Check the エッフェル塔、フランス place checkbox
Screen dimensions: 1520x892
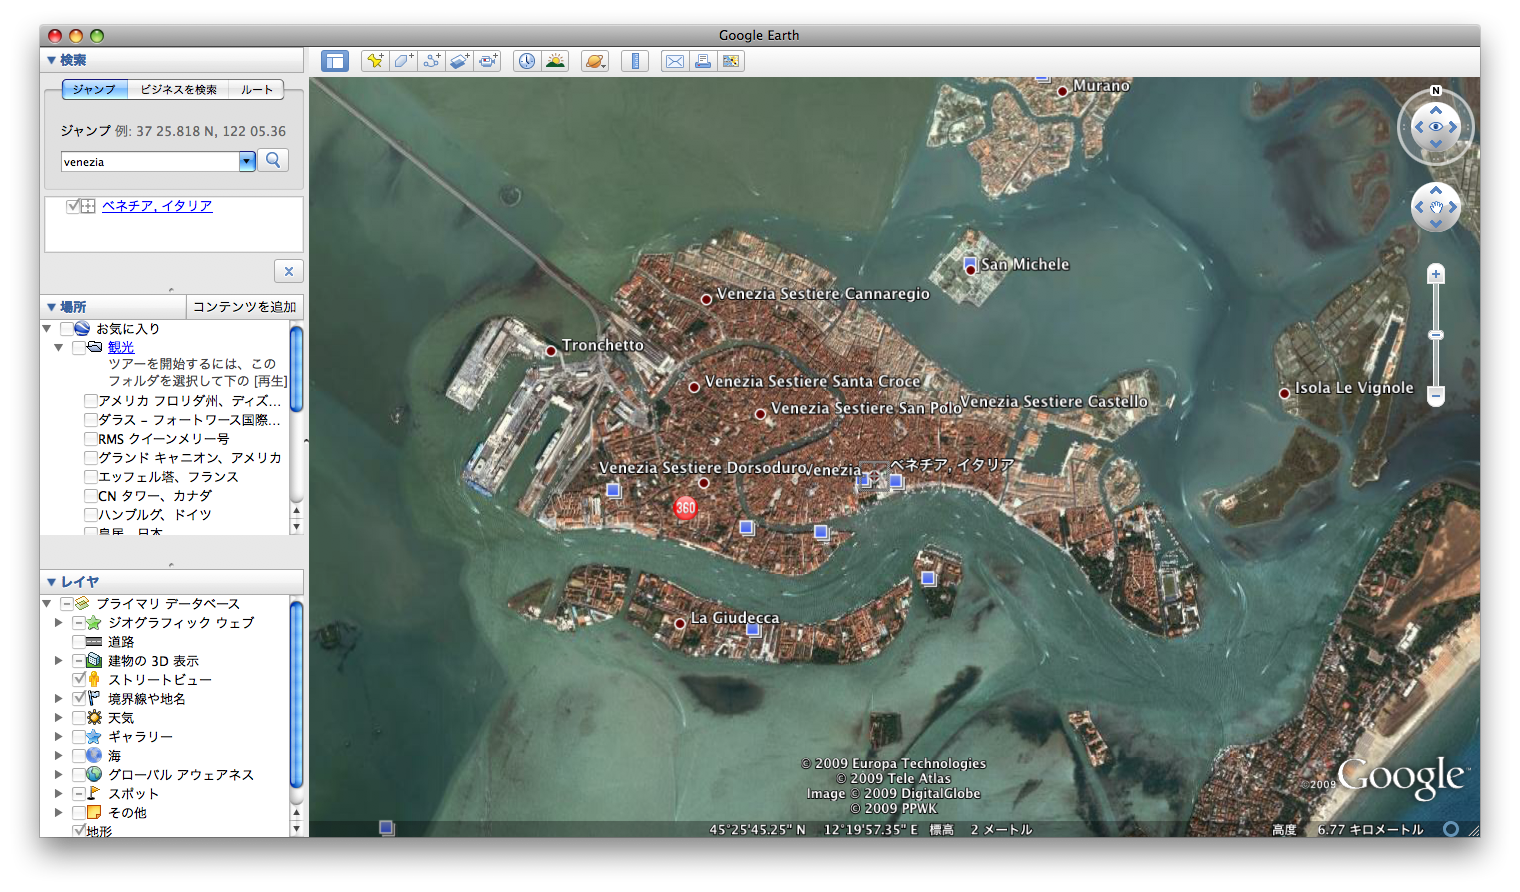[x=91, y=477]
